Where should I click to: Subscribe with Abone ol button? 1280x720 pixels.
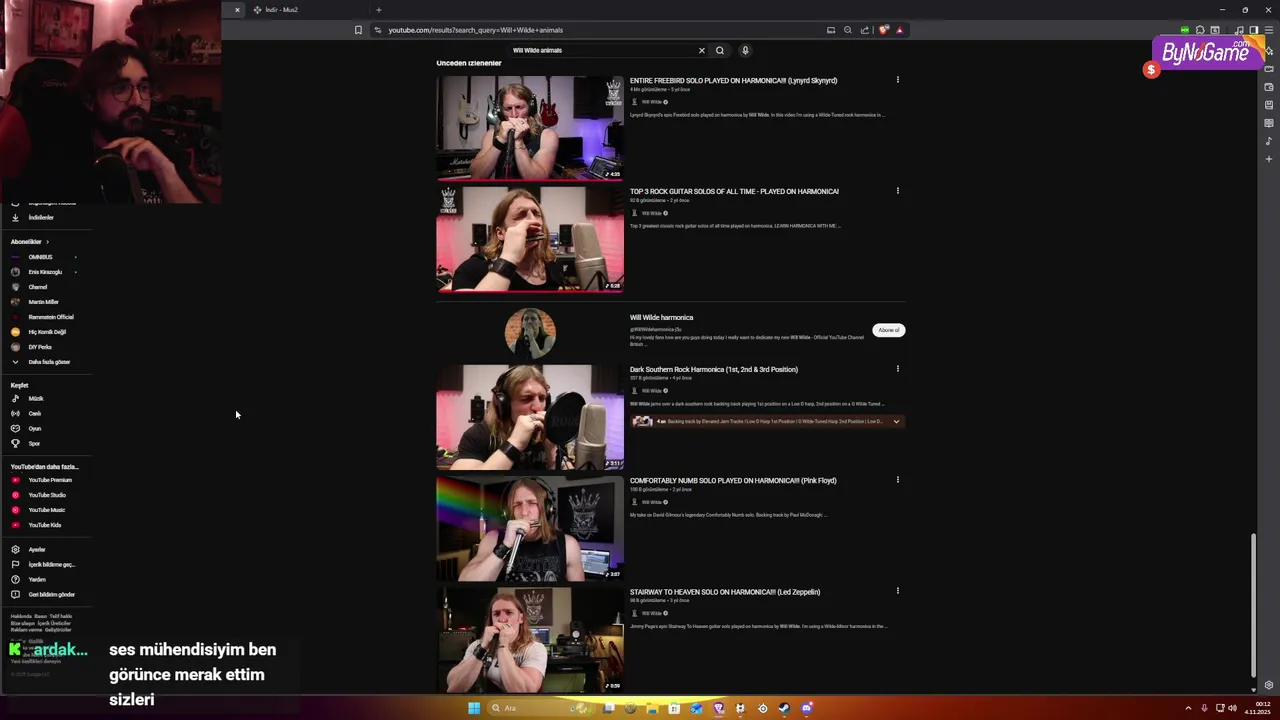pyautogui.click(x=888, y=330)
